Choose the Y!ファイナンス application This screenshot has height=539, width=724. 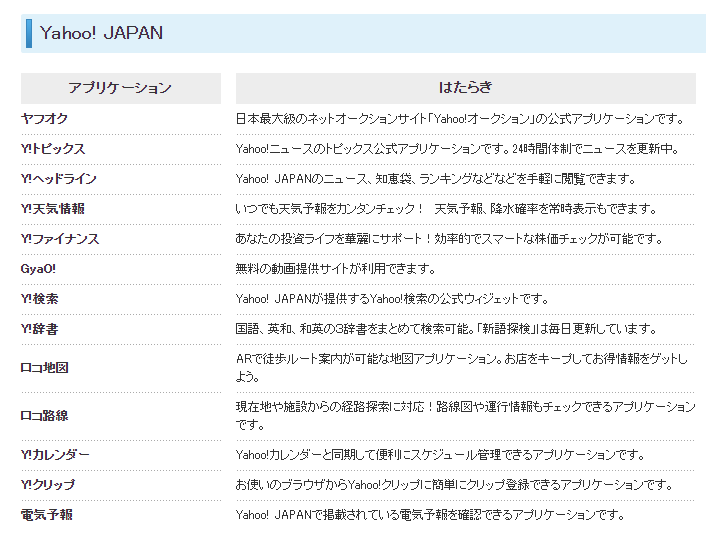point(60,239)
